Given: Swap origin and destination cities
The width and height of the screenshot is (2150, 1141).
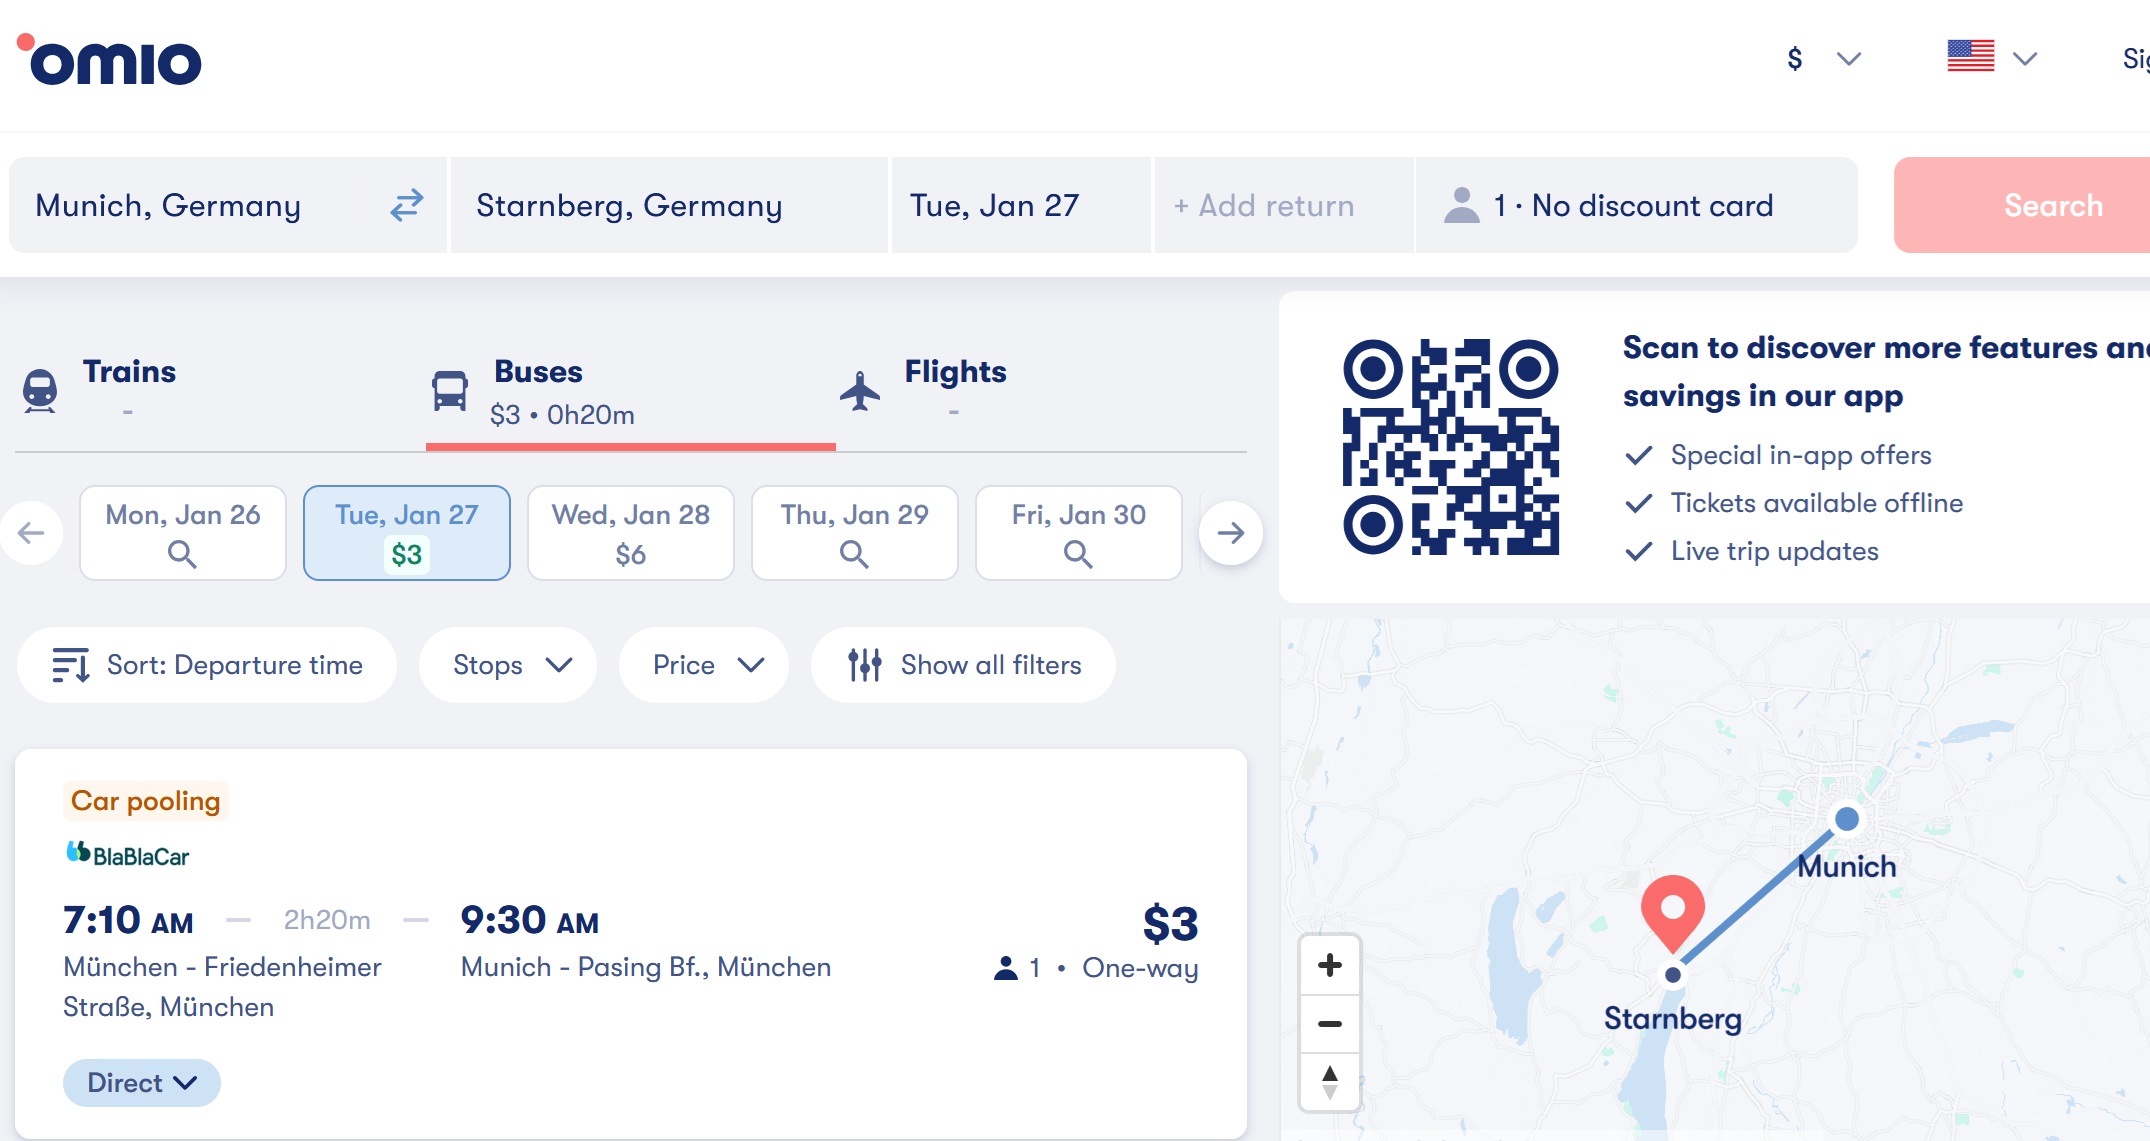Looking at the screenshot, I should pyautogui.click(x=406, y=205).
